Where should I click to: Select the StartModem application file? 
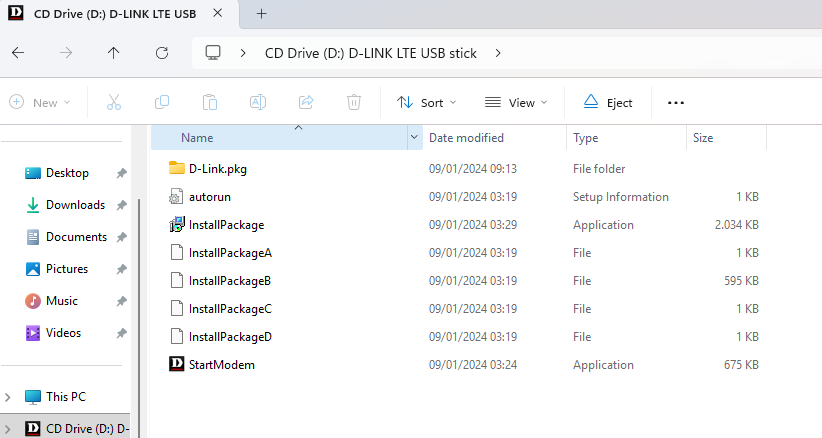tap(221, 365)
